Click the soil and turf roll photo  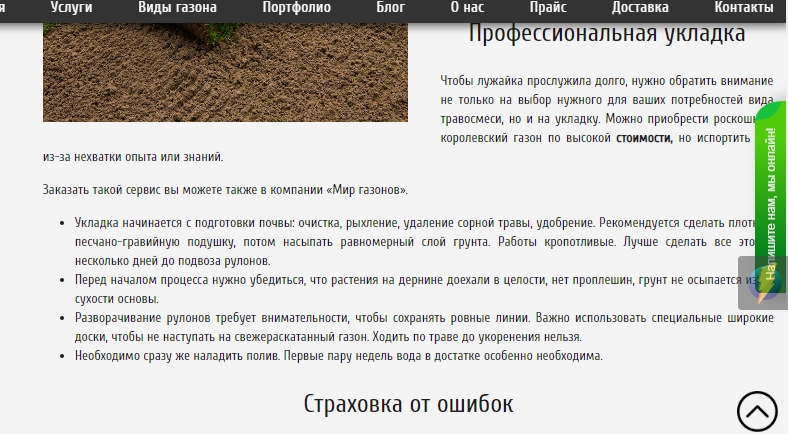coord(225,72)
